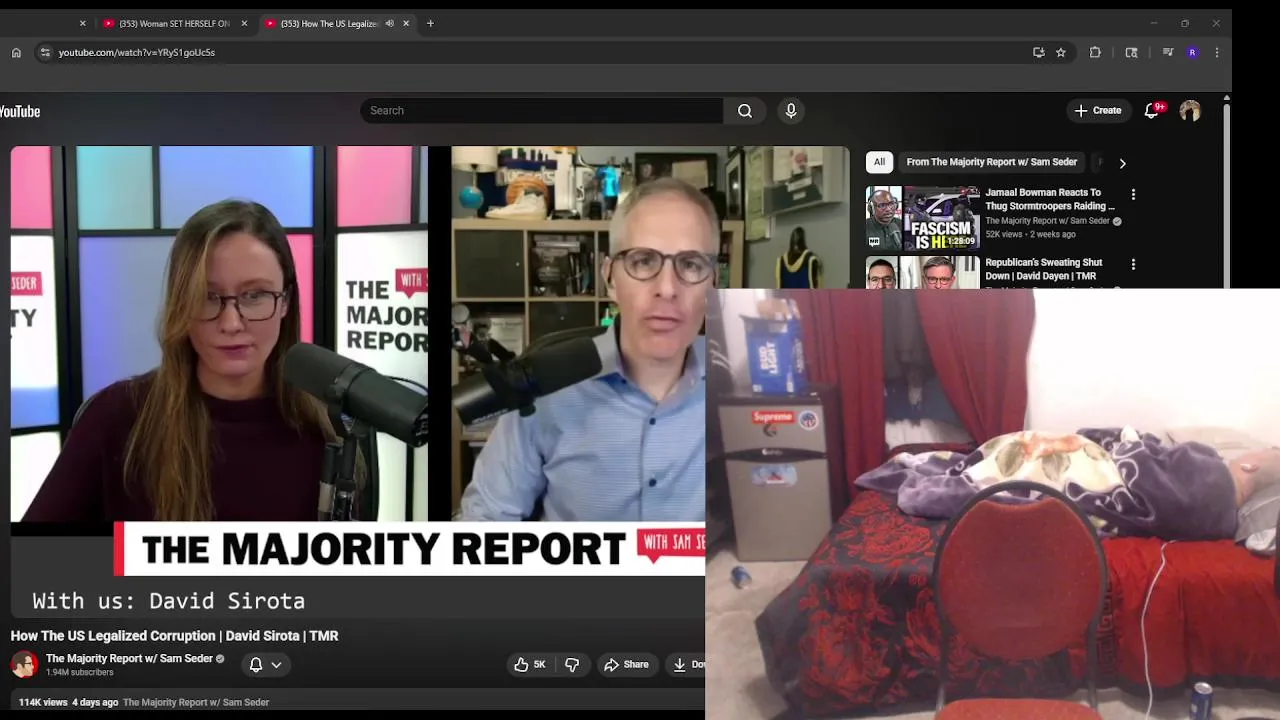Image resolution: width=1280 pixels, height=720 pixels.
Task: Open a new browser tab
Action: tap(430, 23)
